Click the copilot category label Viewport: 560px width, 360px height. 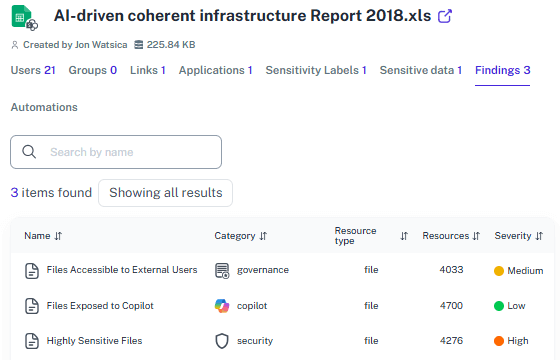(x=252, y=306)
